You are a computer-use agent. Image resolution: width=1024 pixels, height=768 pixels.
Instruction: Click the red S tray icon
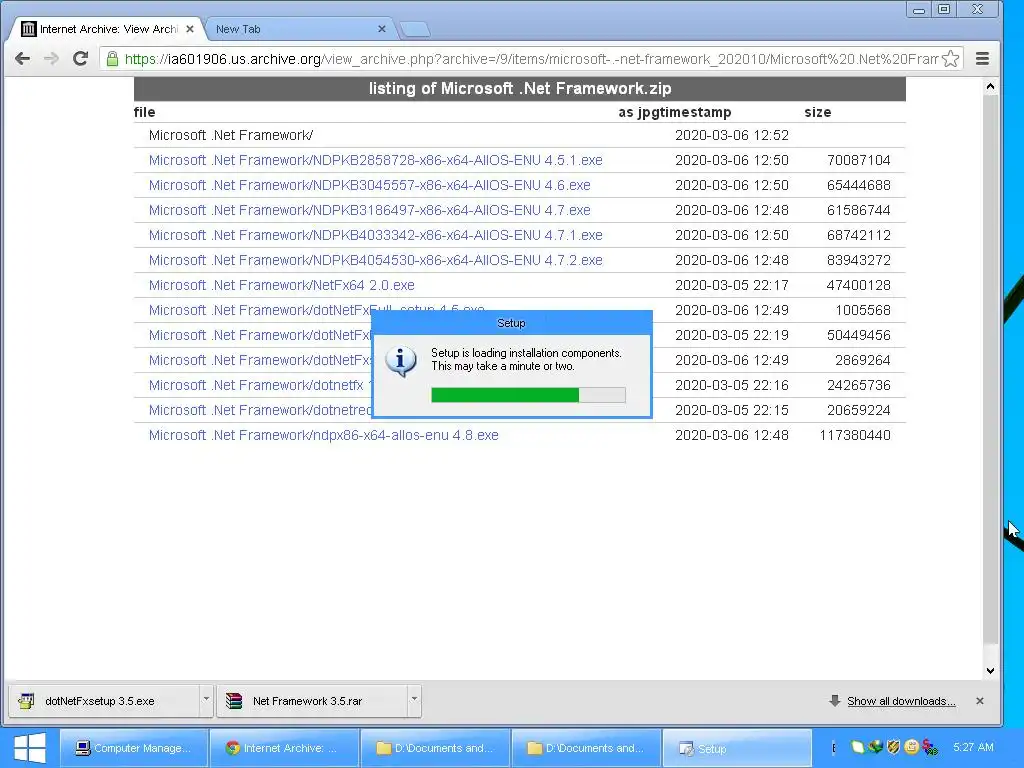pyautogui.click(x=930, y=746)
